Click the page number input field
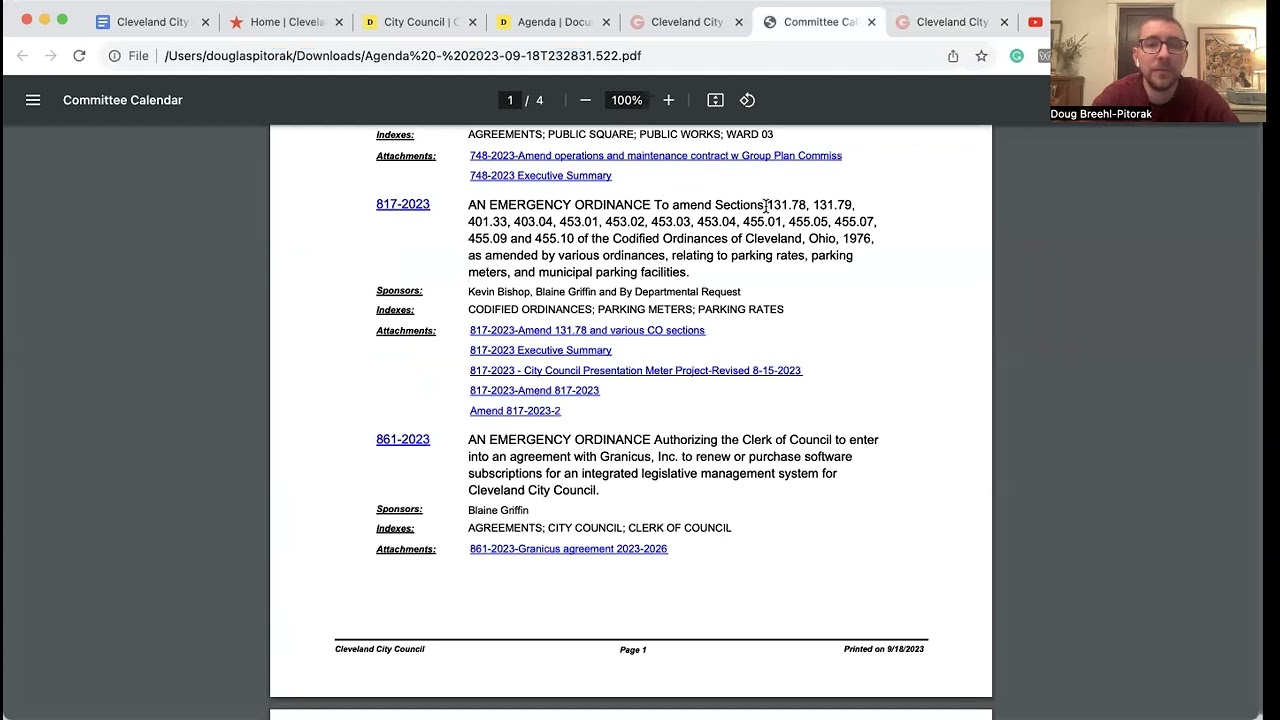 pyautogui.click(x=510, y=100)
